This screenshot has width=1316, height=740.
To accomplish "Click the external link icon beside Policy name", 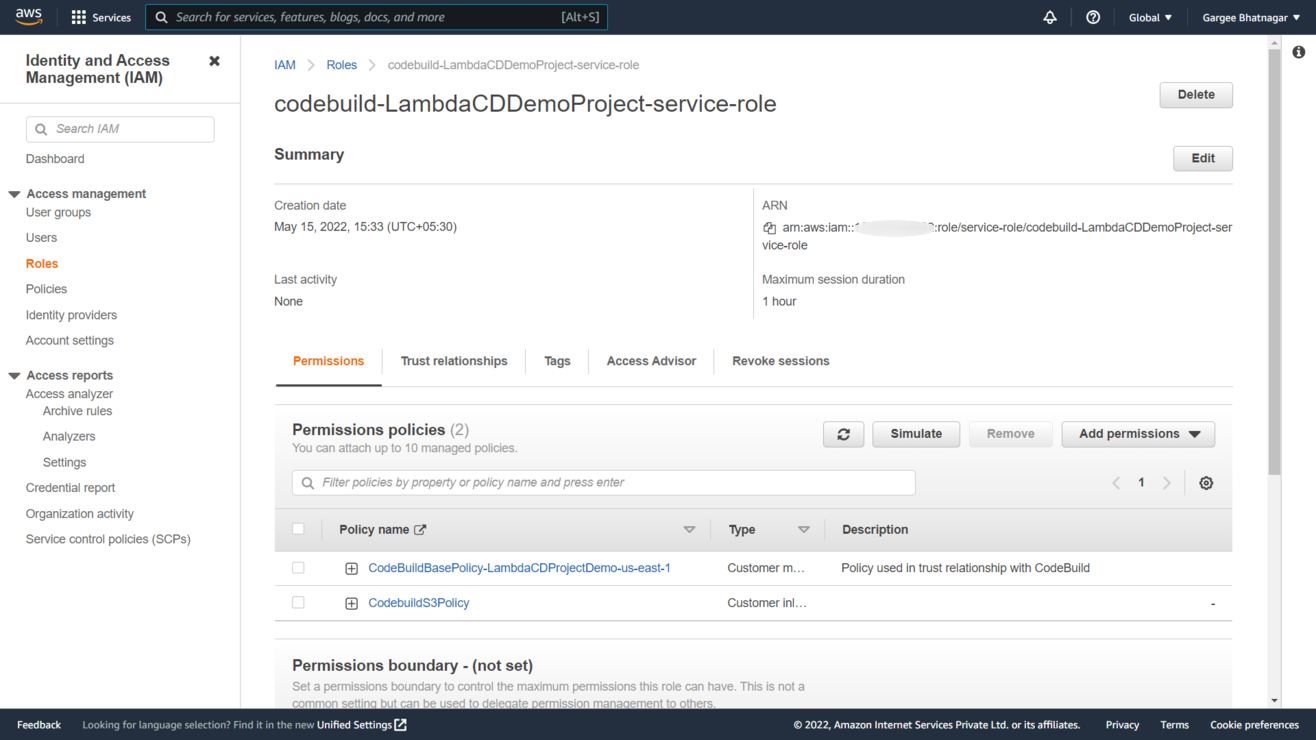I will 420,529.
